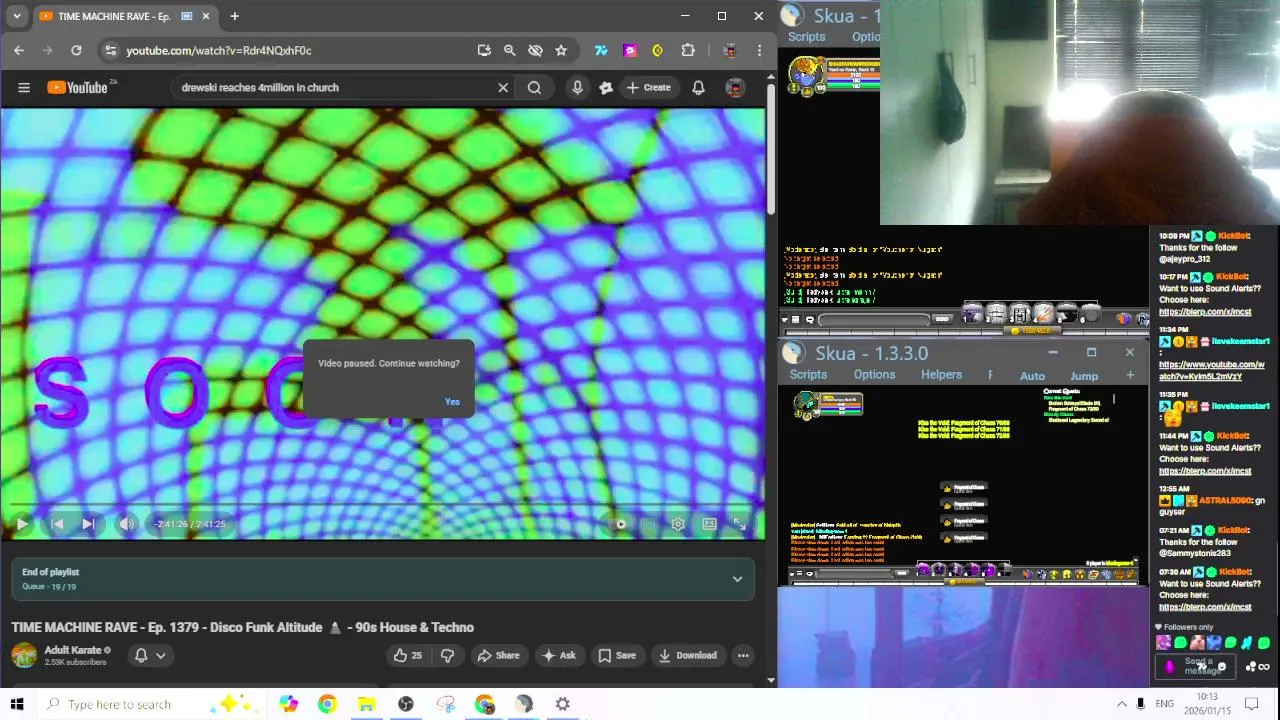Screen dimensions: 1280x720
Task: Click Yes to continue watching
Action: [x=452, y=402]
